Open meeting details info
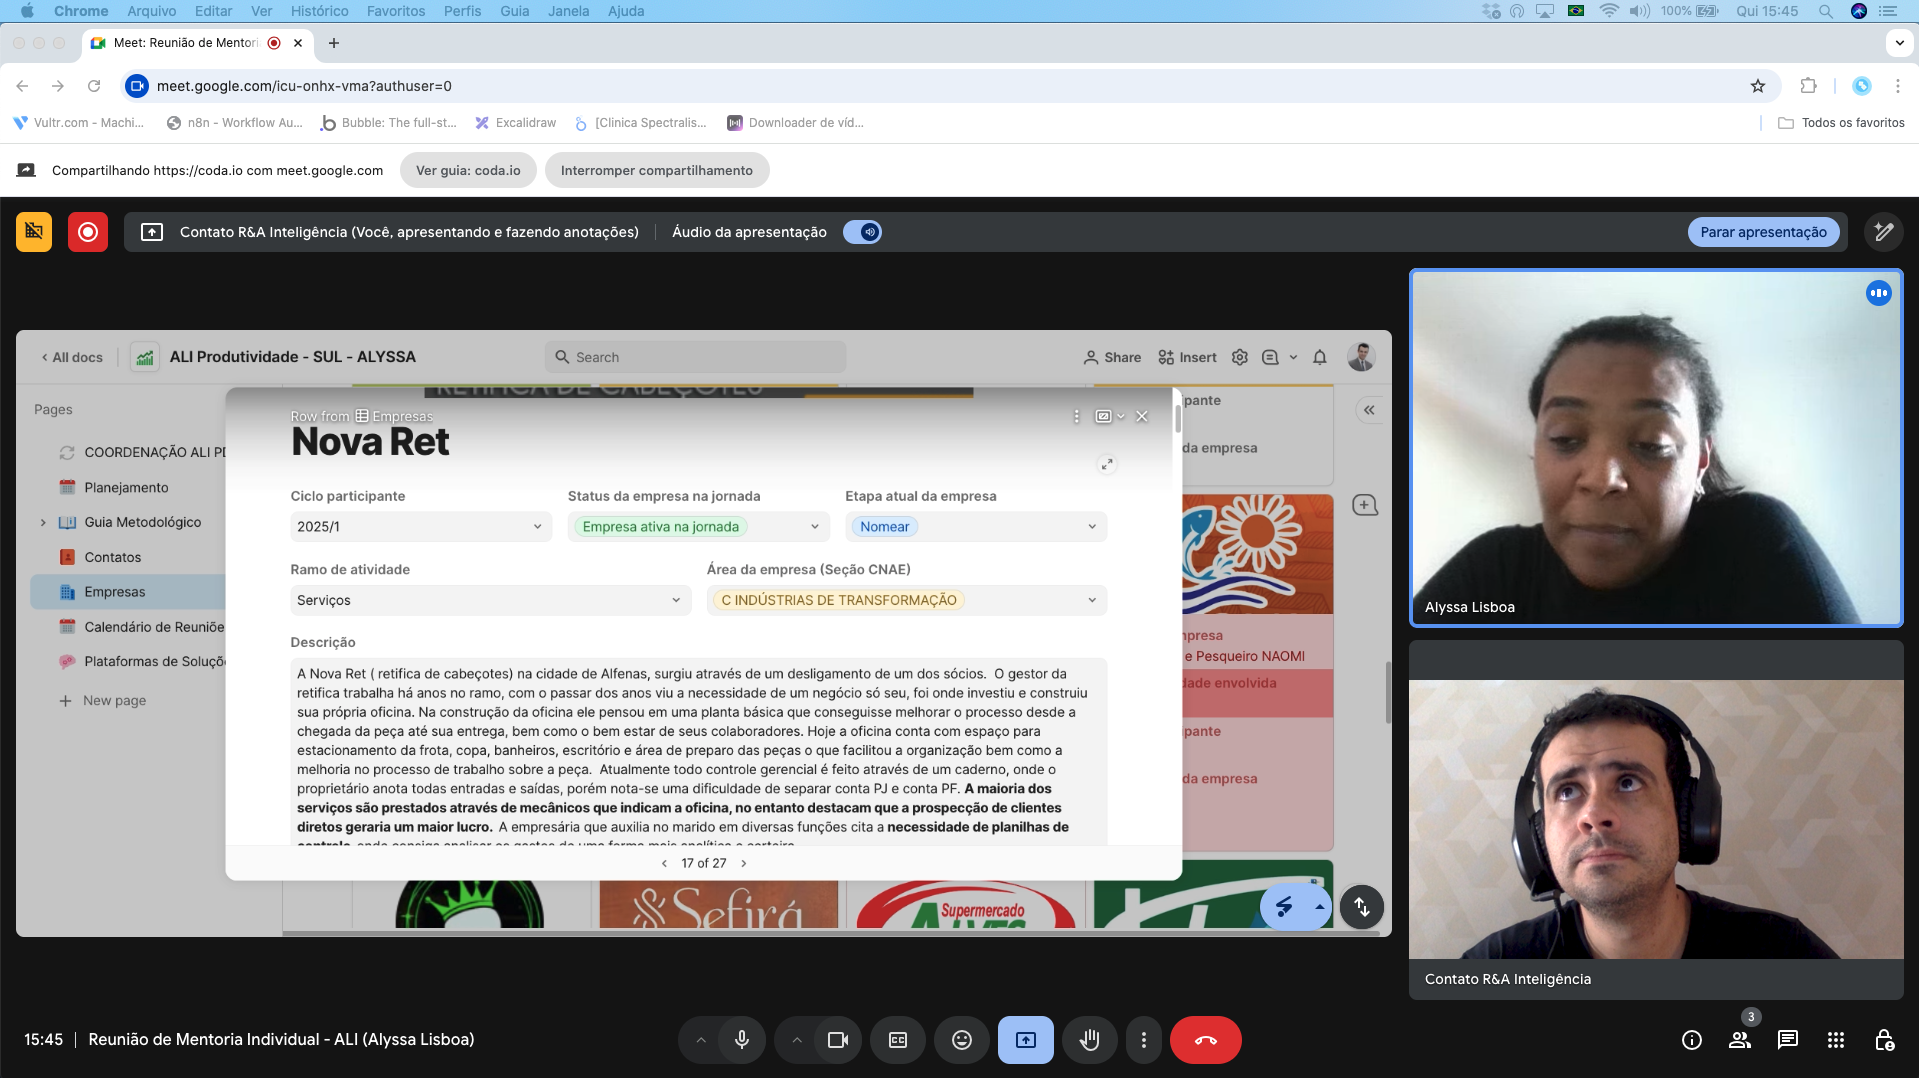 pos(1692,1040)
